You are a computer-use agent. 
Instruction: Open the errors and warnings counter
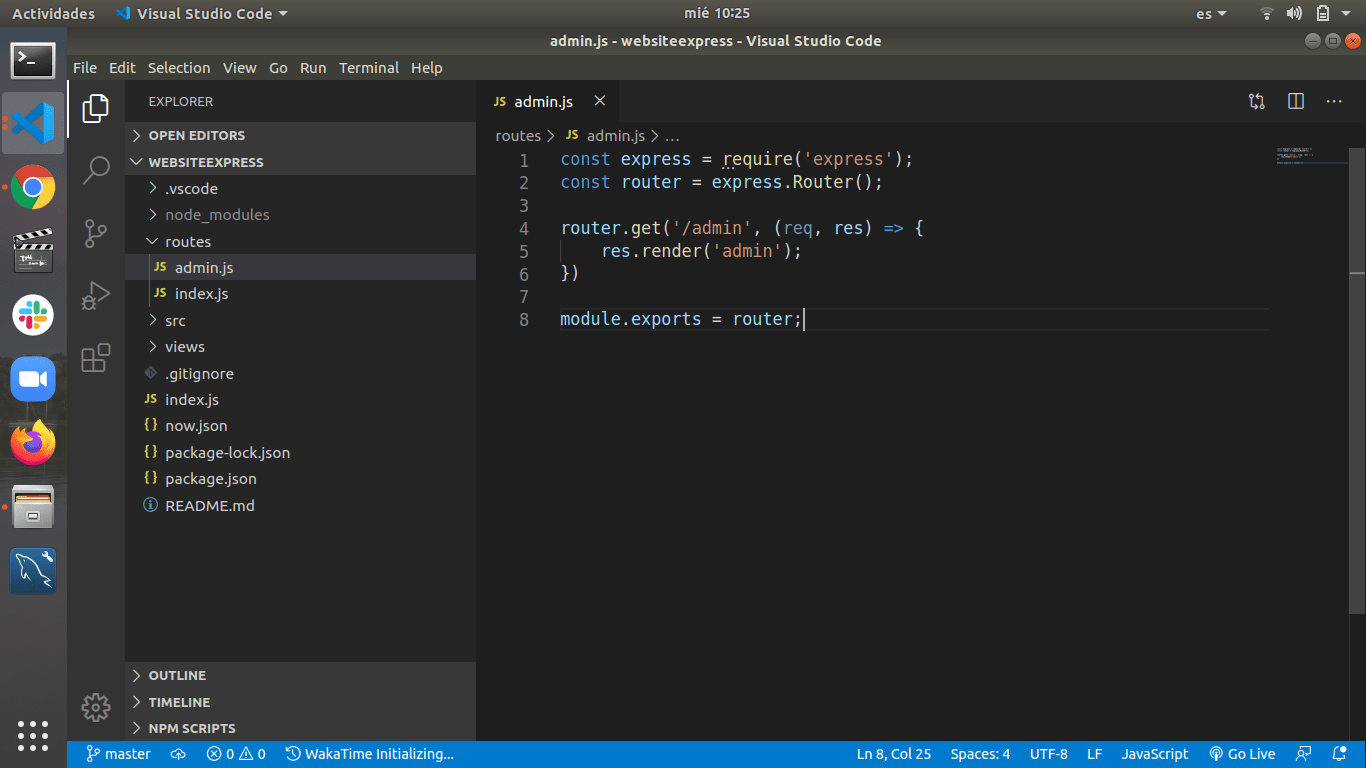[x=236, y=754]
